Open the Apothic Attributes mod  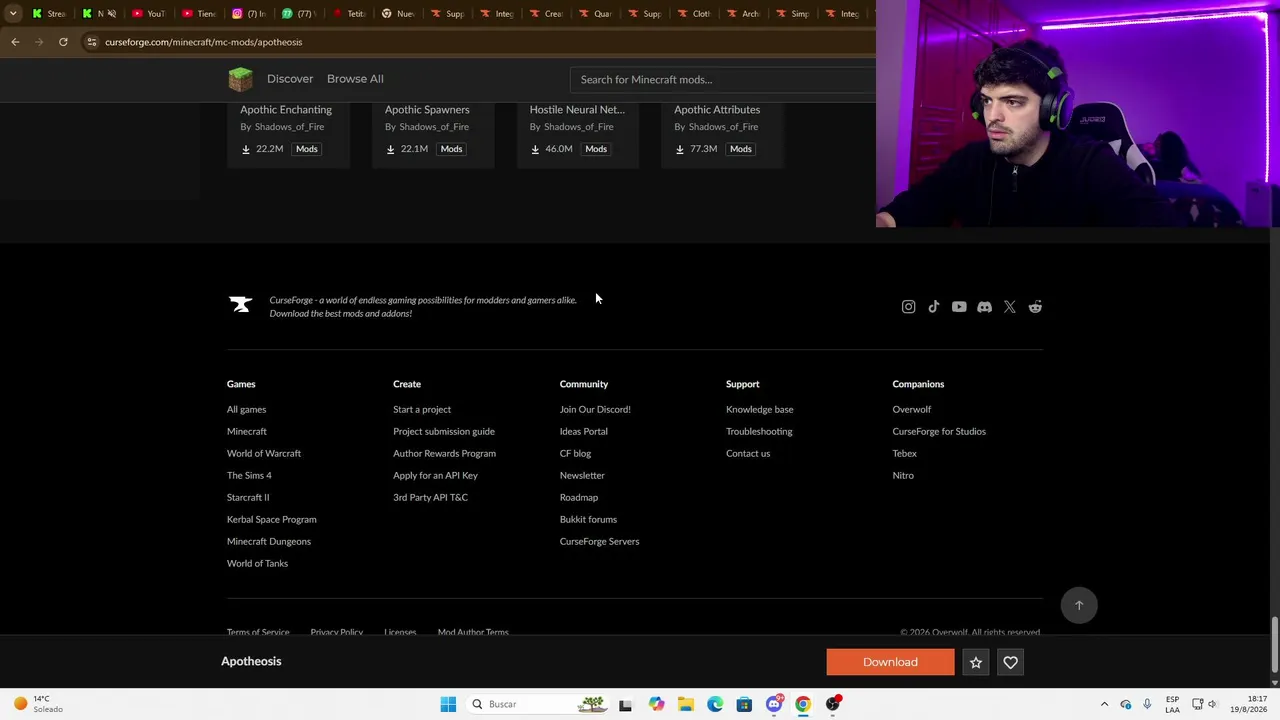click(717, 110)
